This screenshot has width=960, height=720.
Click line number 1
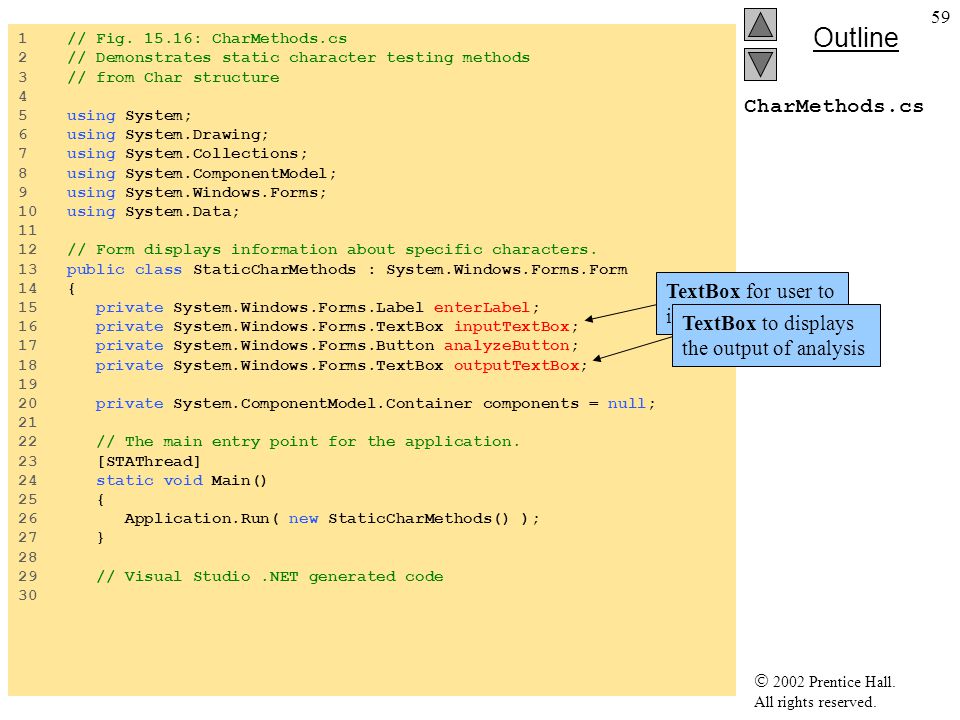pyautogui.click(x=23, y=39)
